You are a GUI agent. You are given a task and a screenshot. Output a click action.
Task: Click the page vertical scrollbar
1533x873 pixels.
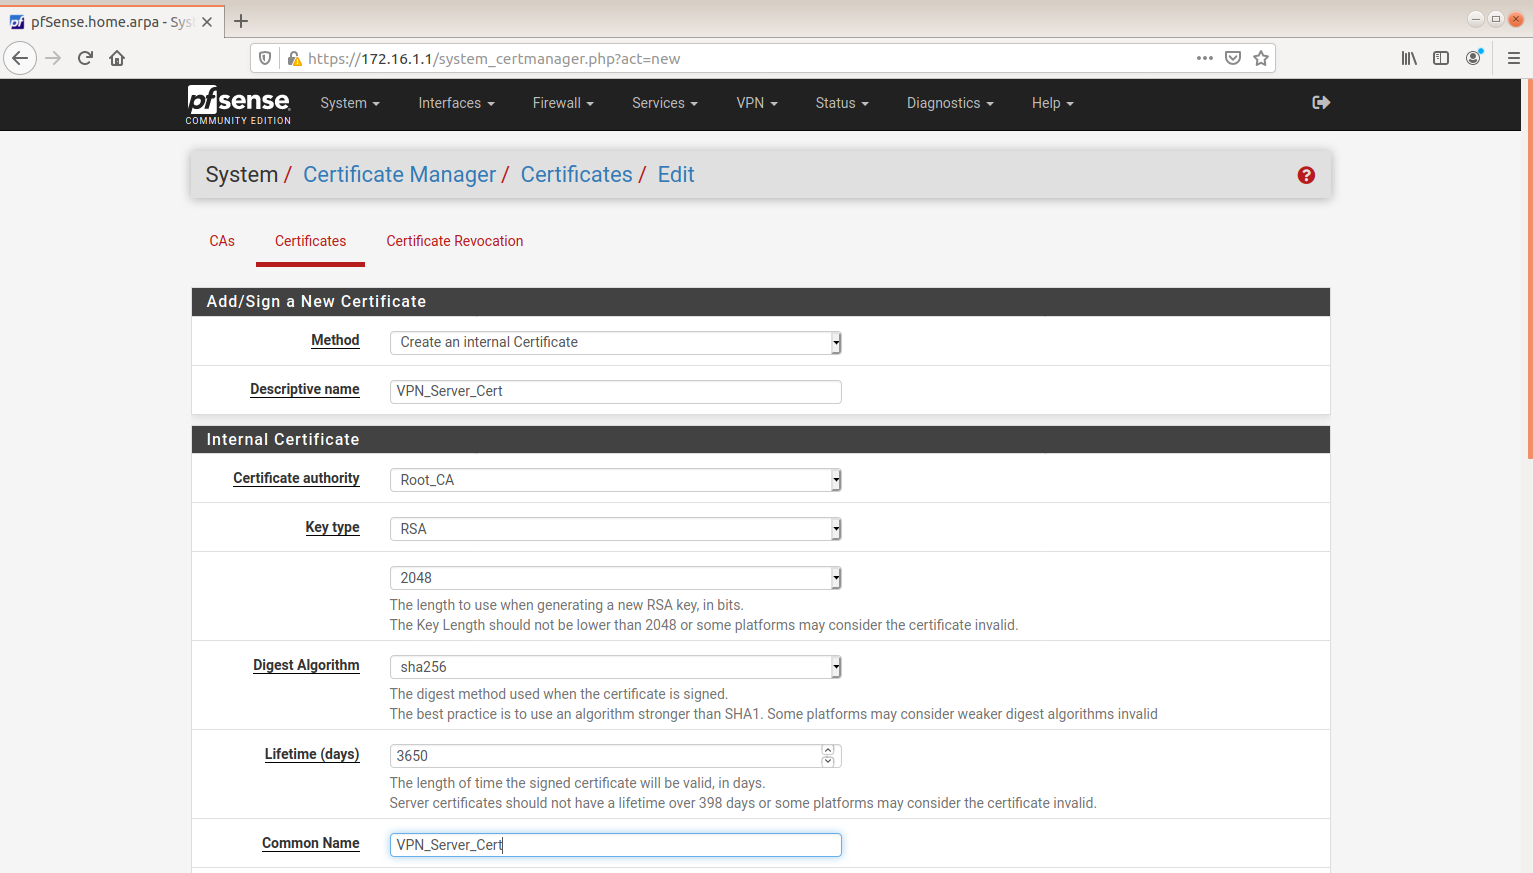1528,270
